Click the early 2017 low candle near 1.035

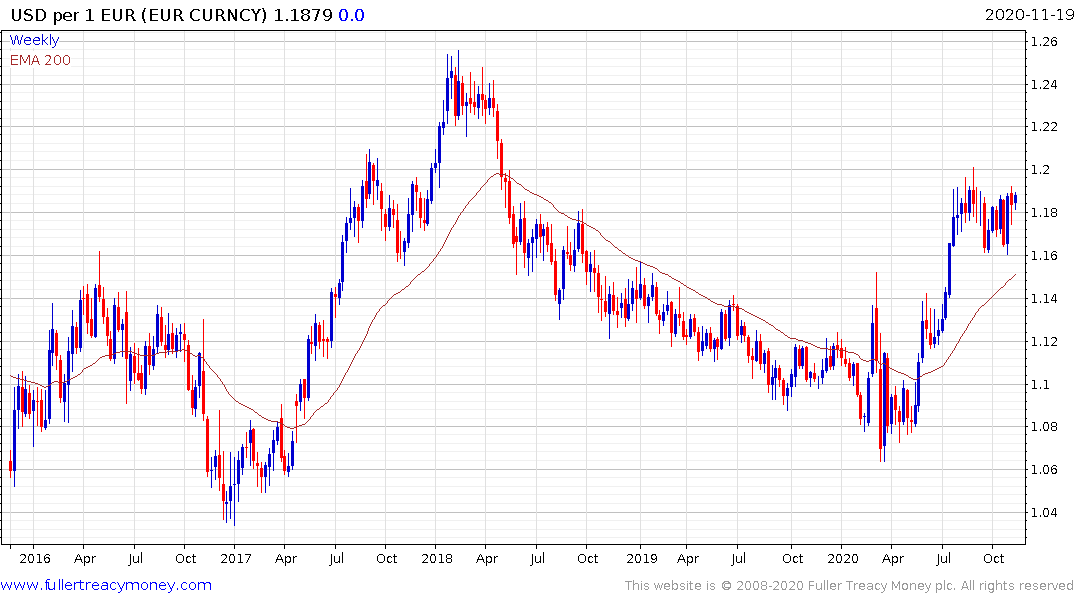(234, 494)
